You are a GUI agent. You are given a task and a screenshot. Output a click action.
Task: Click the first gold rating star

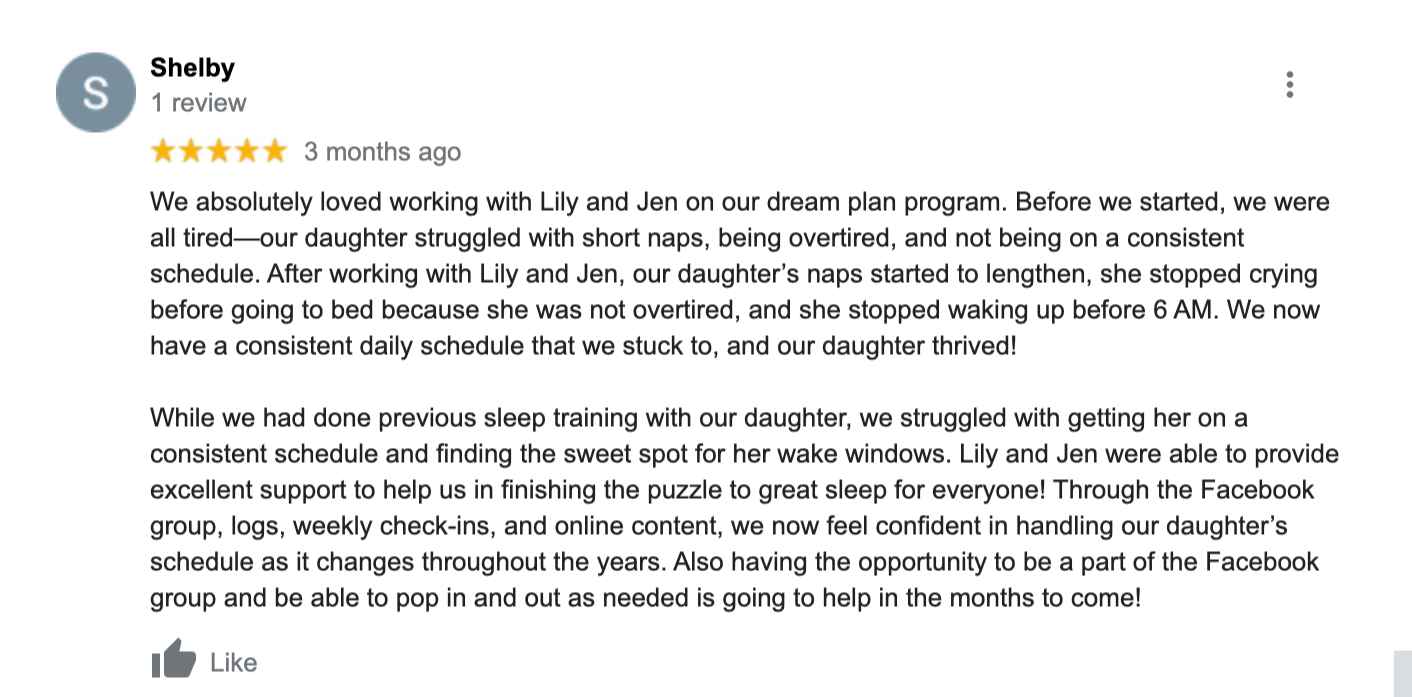pos(163,152)
